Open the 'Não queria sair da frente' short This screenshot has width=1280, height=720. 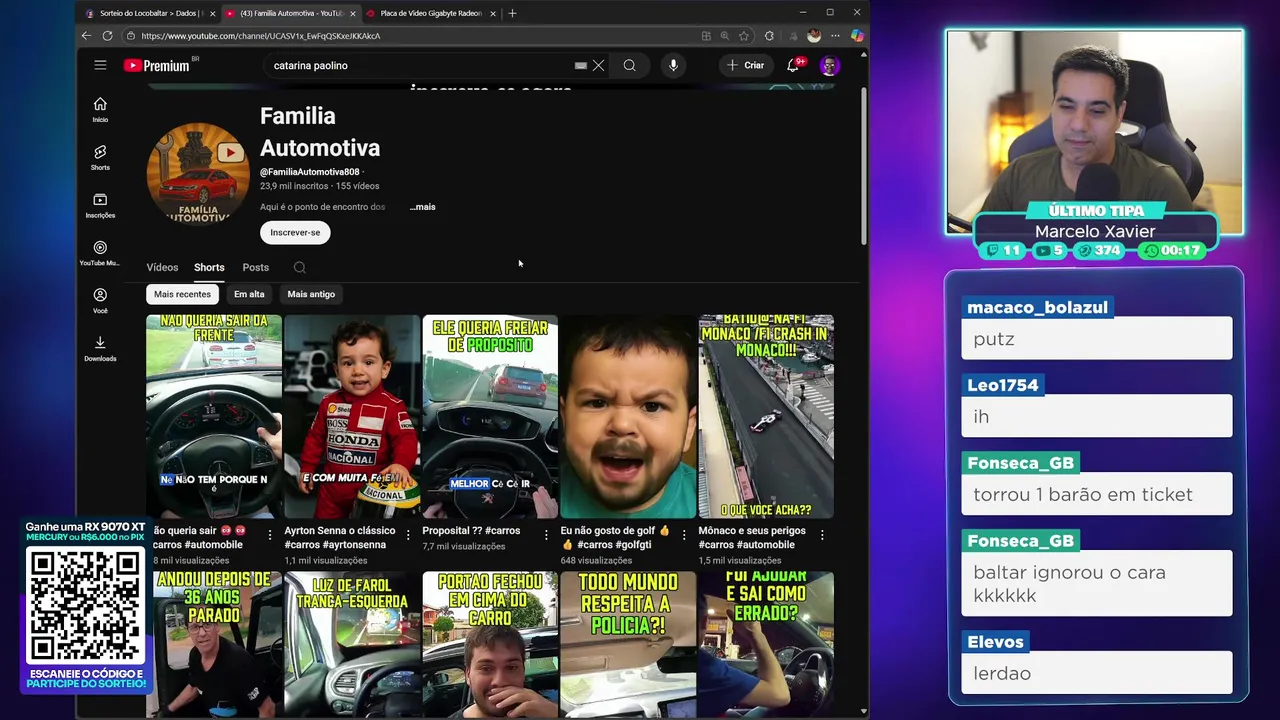(x=214, y=416)
